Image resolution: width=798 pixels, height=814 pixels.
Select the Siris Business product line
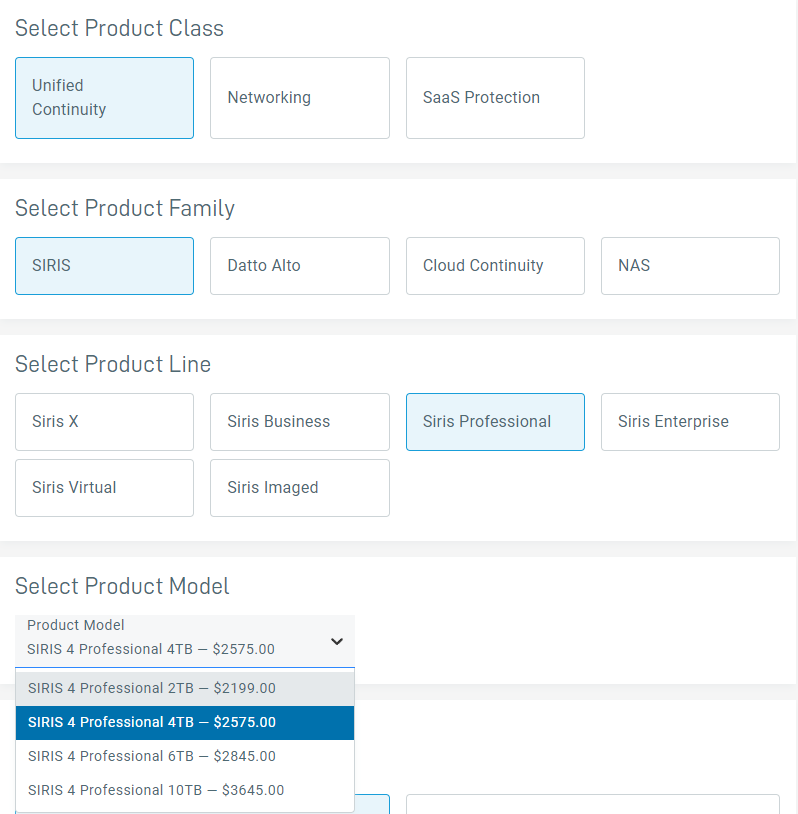point(299,422)
